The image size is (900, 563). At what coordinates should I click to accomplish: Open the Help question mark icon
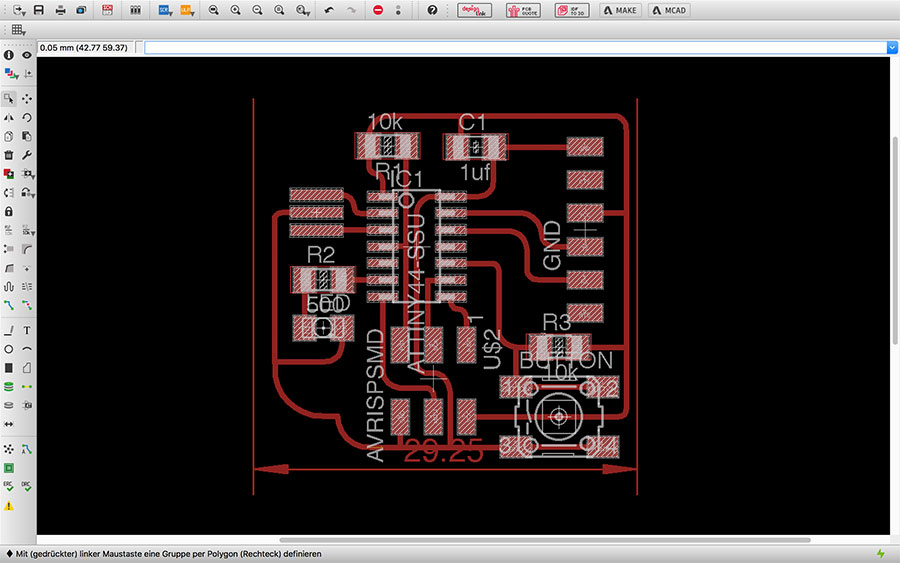pos(432,10)
